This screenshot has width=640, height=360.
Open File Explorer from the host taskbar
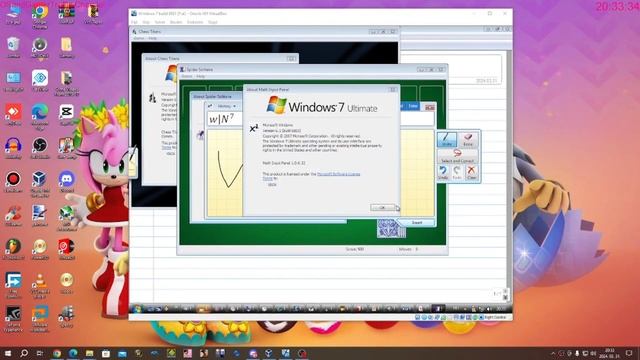(89, 353)
